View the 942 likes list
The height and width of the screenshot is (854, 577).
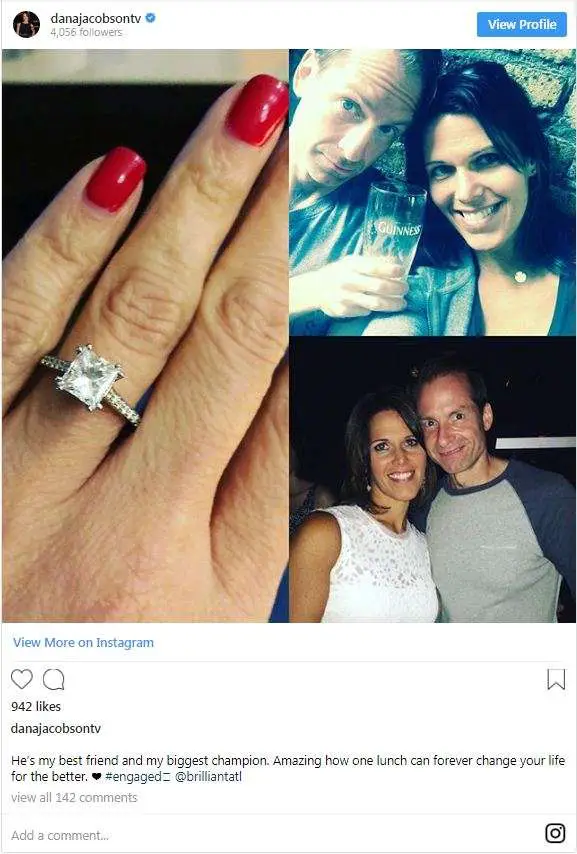pos(36,706)
